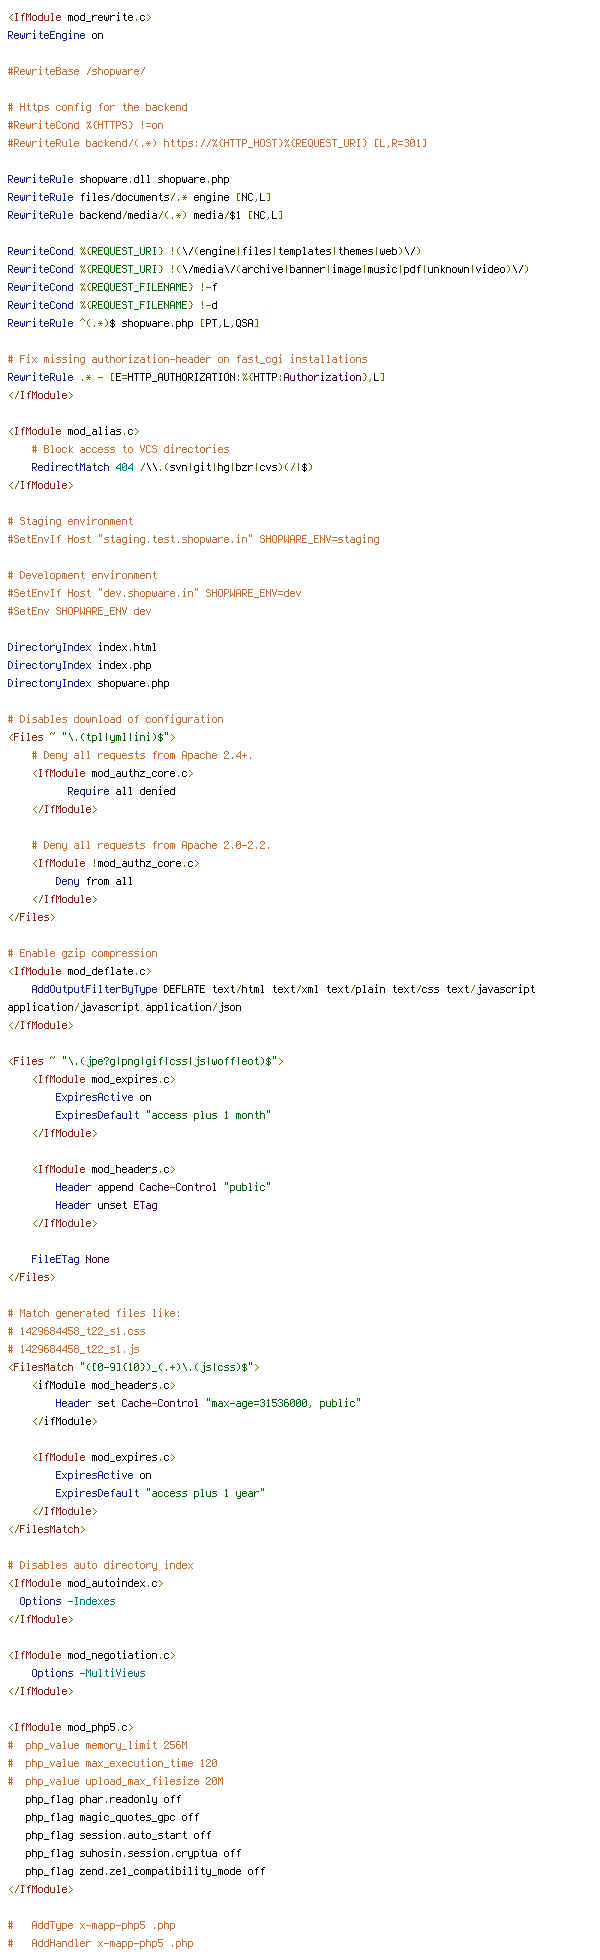The height and width of the screenshot is (1960, 600).
Task: Click the 'php_flag phar.readonly off' line
Action: pos(103,1799)
